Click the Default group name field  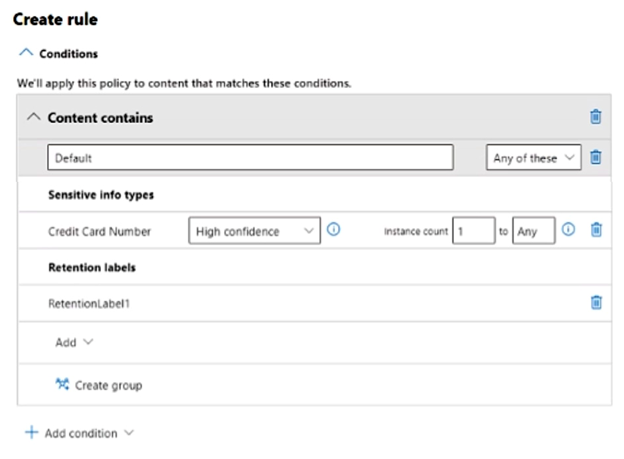click(250, 158)
